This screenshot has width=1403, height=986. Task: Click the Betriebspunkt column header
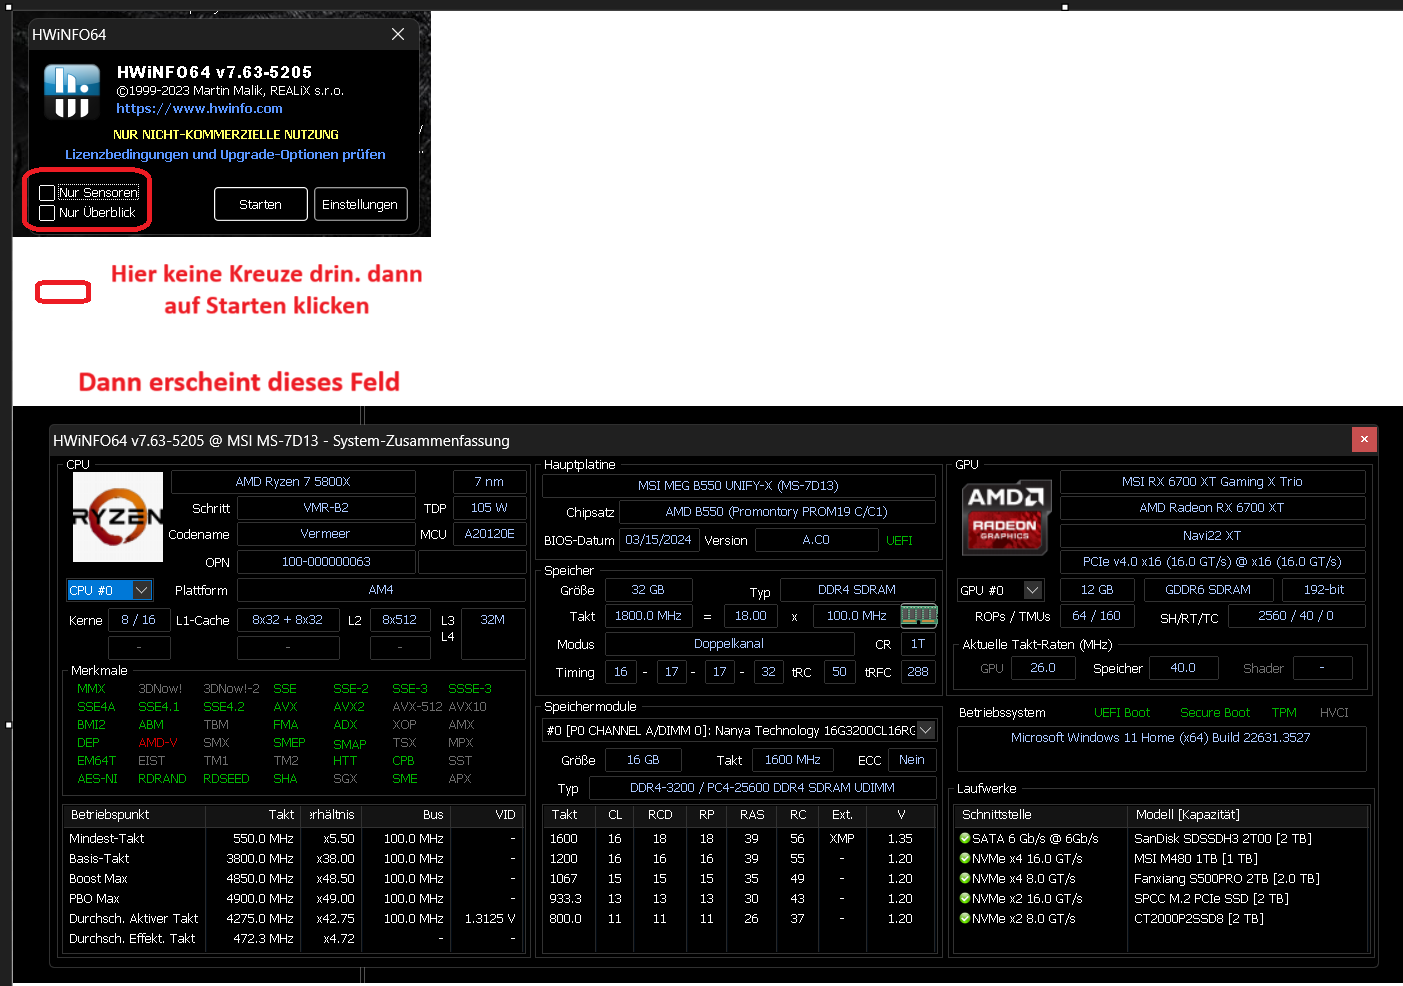[134, 815]
